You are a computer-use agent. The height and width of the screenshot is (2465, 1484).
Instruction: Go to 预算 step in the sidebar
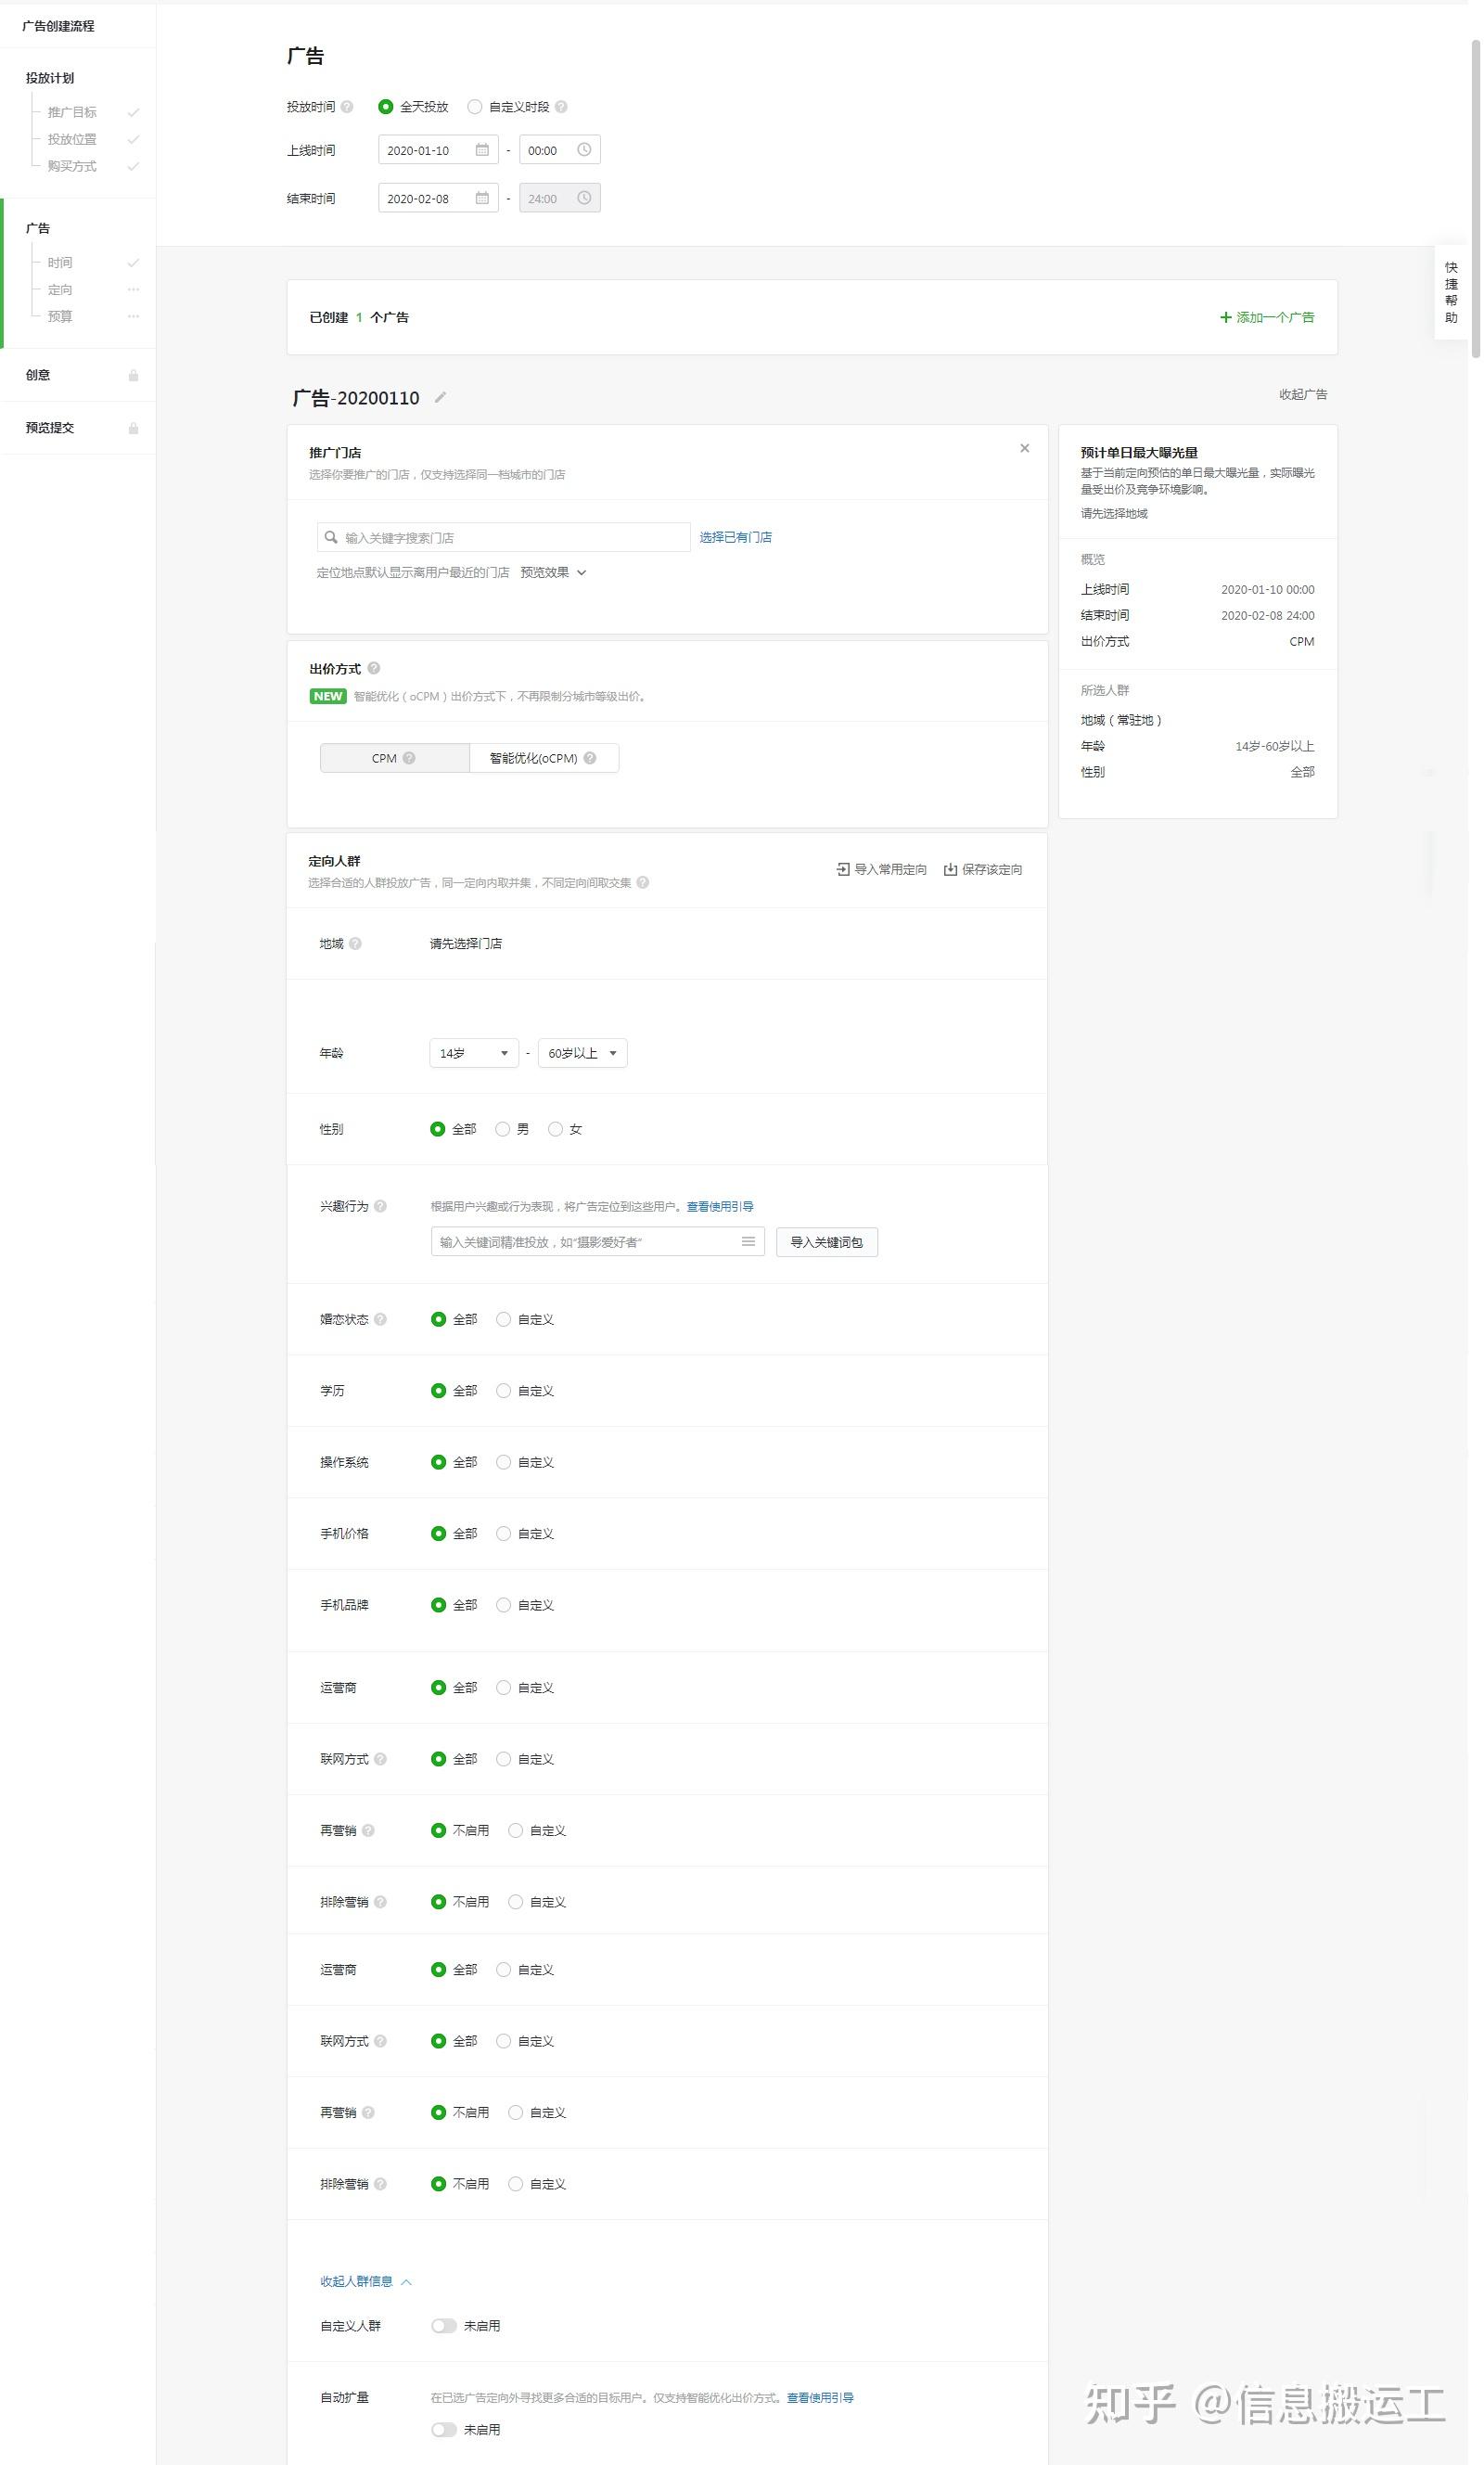click(60, 316)
